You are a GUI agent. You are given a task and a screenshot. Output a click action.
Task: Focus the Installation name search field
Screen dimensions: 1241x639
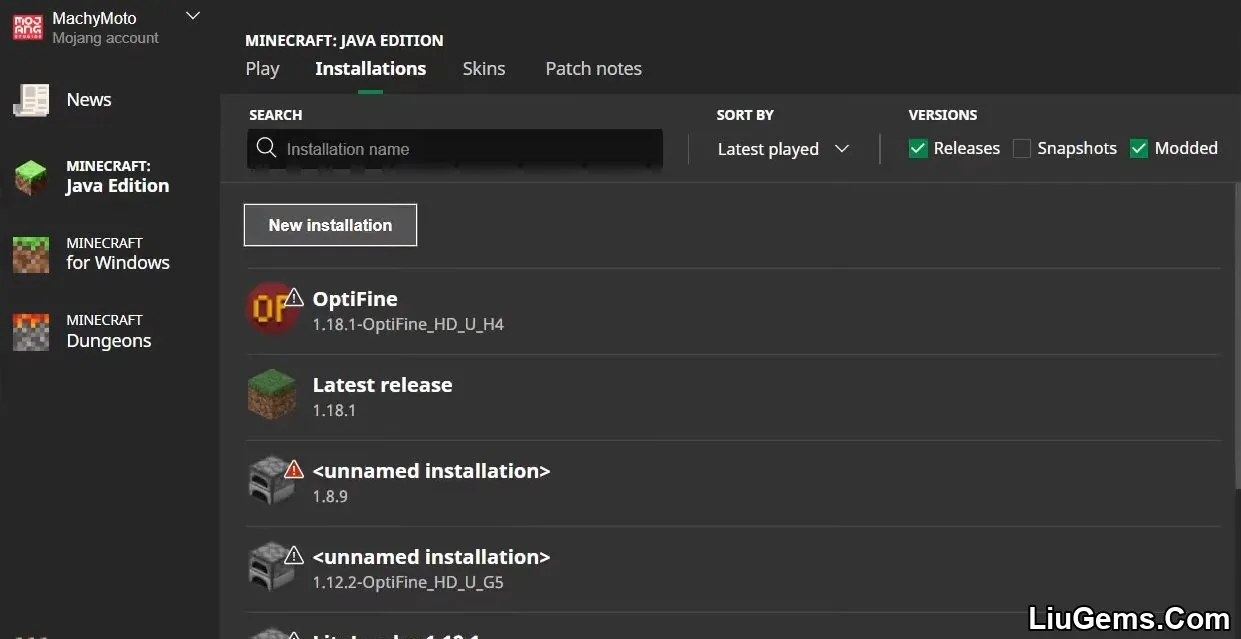[x=455, y=149]
